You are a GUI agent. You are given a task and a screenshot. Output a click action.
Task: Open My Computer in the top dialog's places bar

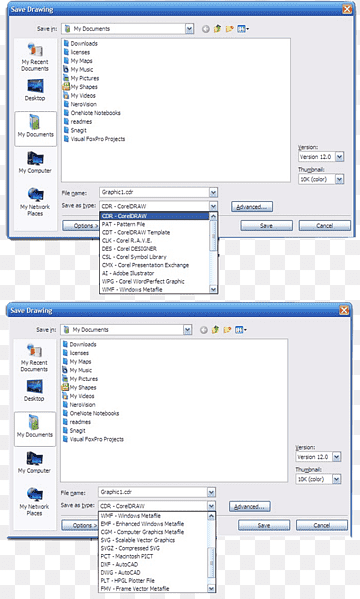(35, 162)
